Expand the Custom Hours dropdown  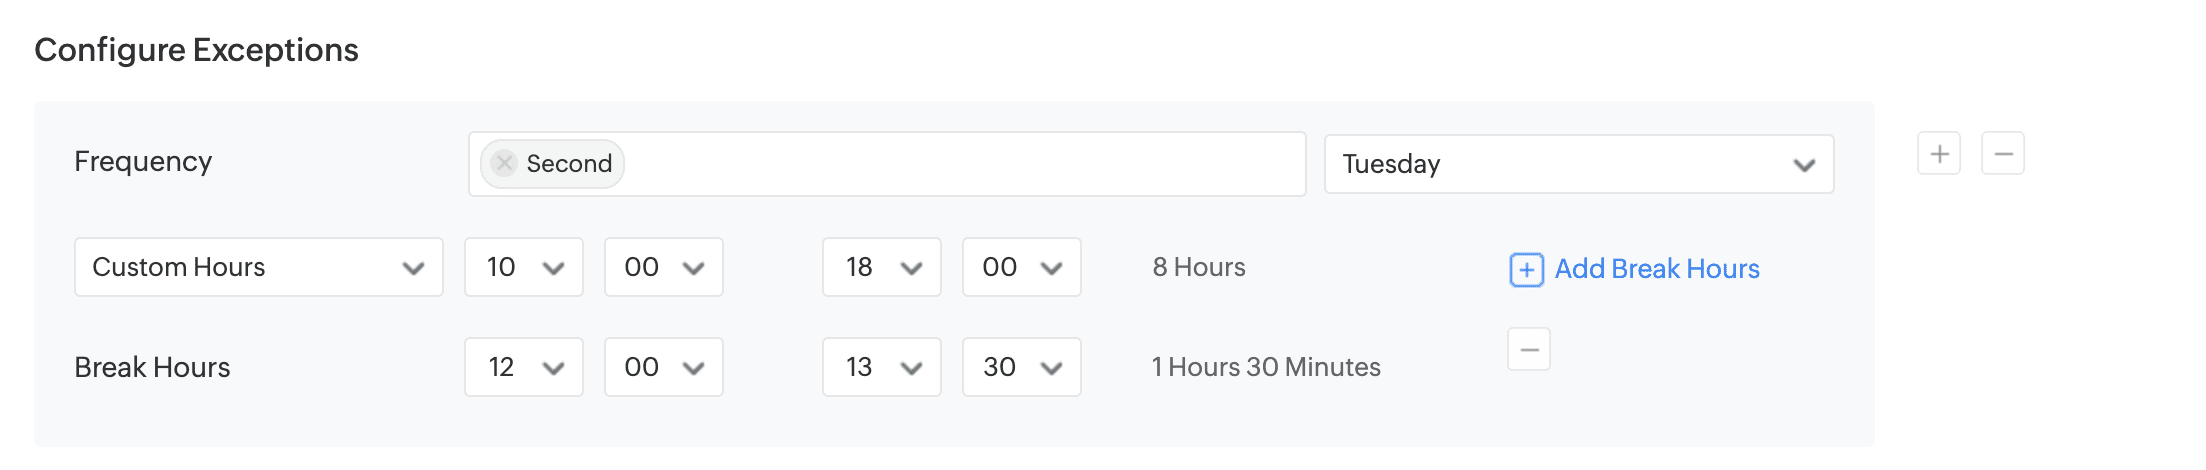click(x=258, y=267)
